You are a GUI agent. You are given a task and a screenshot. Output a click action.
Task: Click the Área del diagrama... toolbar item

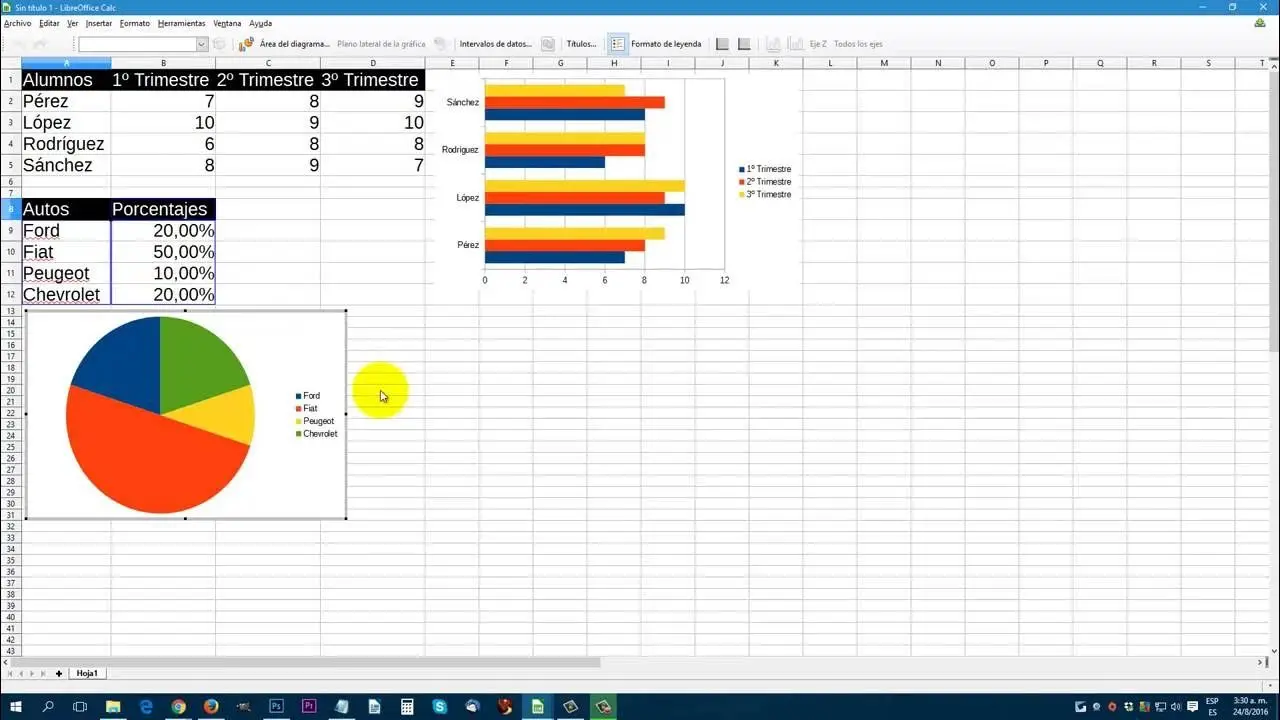pyautogui.click(x=294, y=44)
